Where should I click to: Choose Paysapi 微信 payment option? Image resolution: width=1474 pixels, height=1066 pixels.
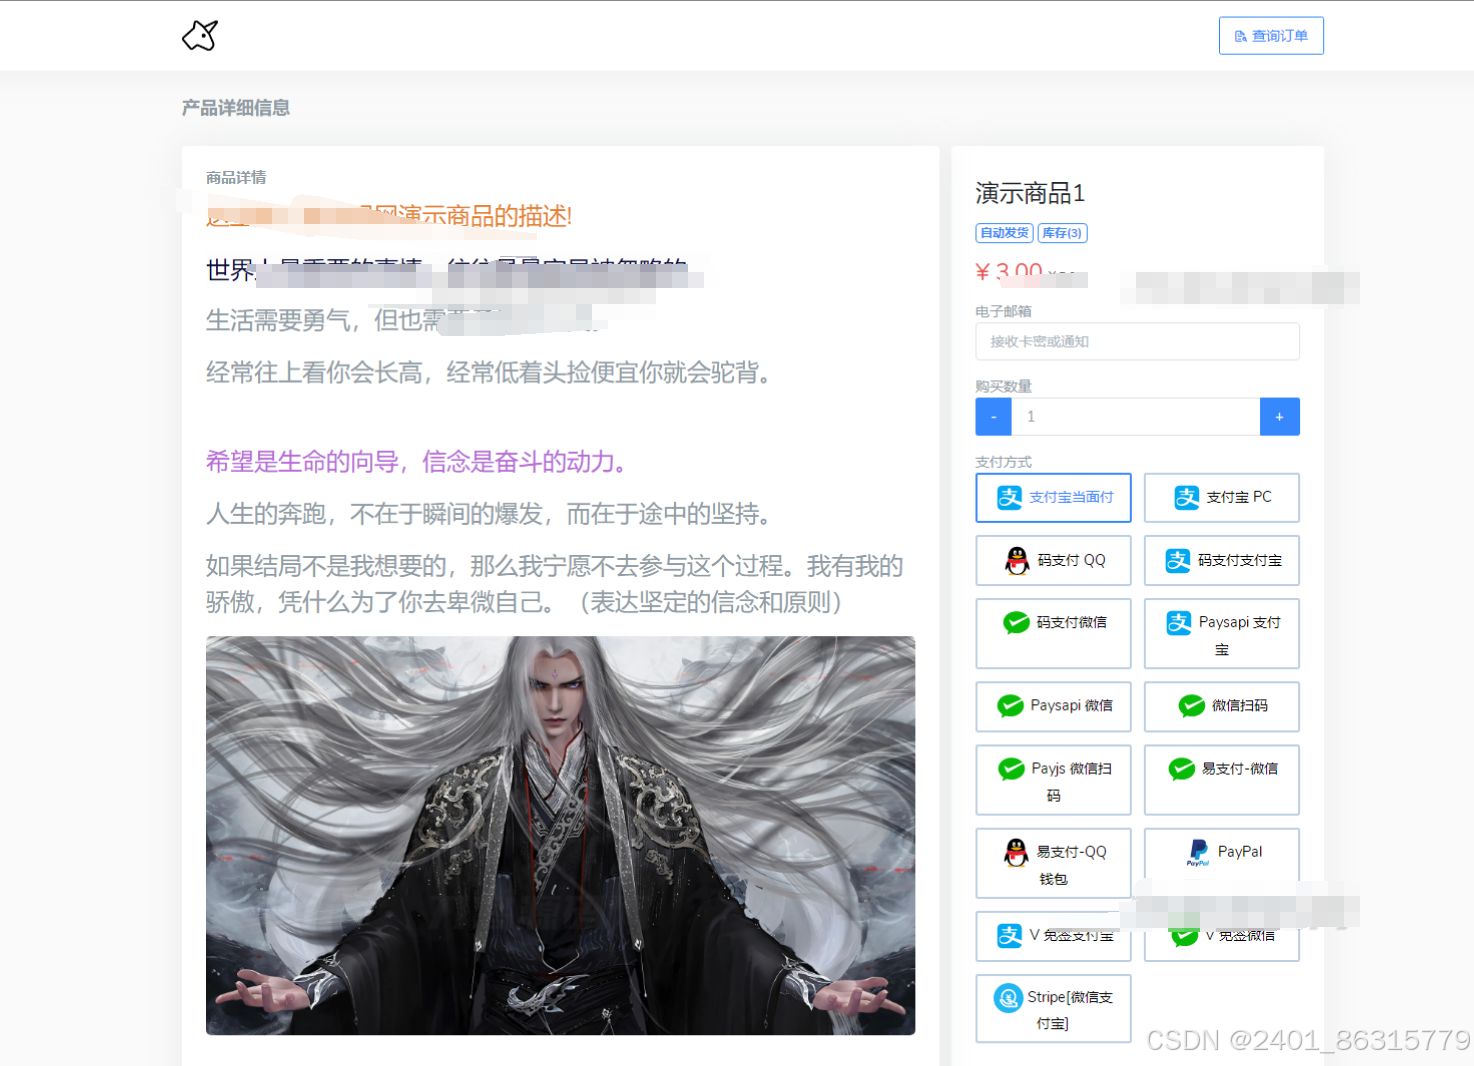pyautogui.click(x=1053, y=706)
